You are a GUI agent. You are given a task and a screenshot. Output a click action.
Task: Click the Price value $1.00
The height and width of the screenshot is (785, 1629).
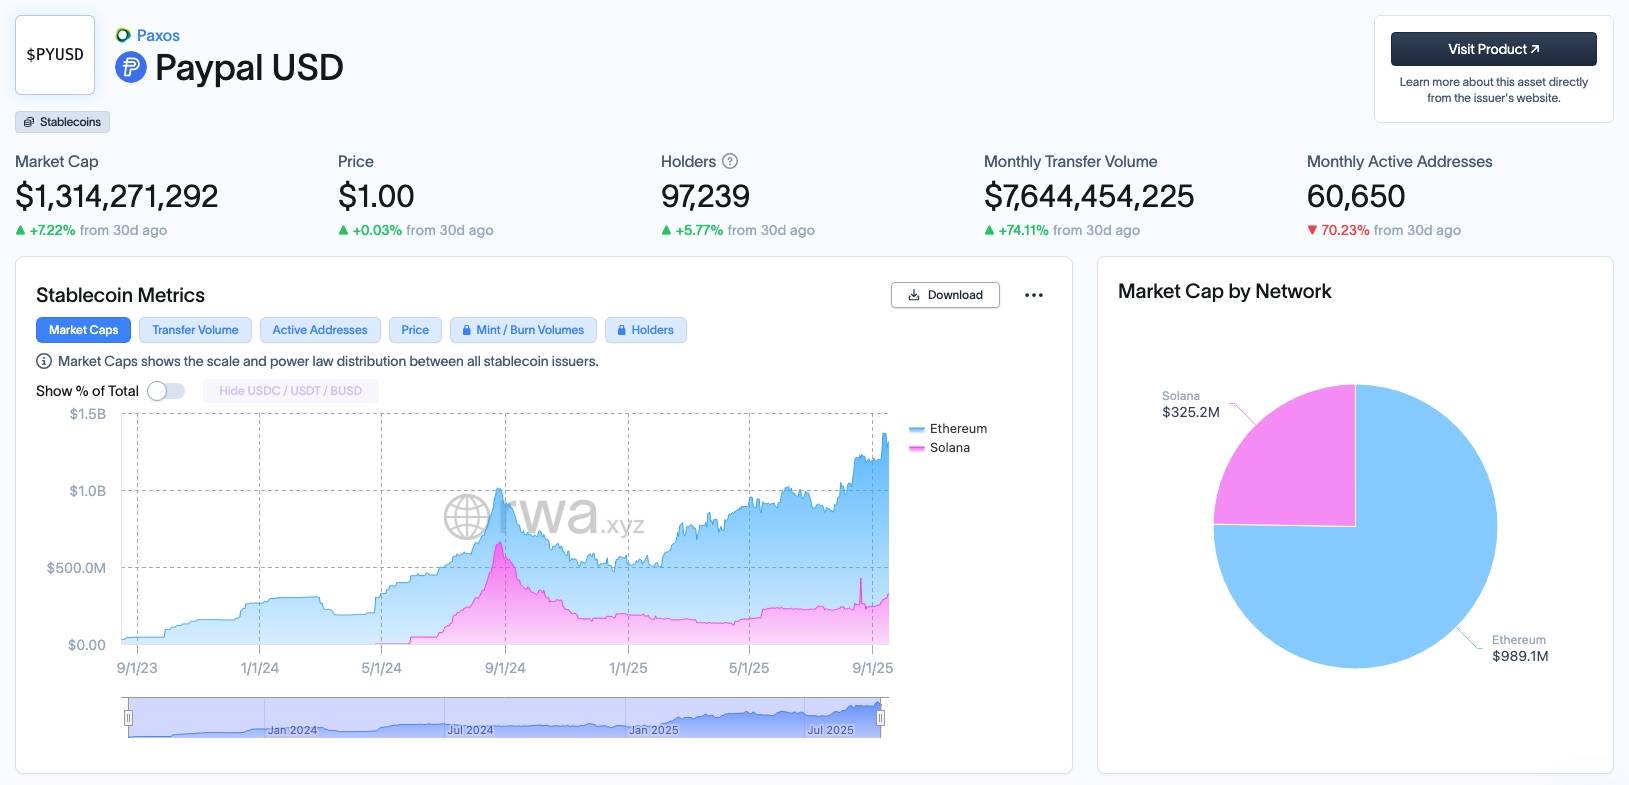click(376, 196)
